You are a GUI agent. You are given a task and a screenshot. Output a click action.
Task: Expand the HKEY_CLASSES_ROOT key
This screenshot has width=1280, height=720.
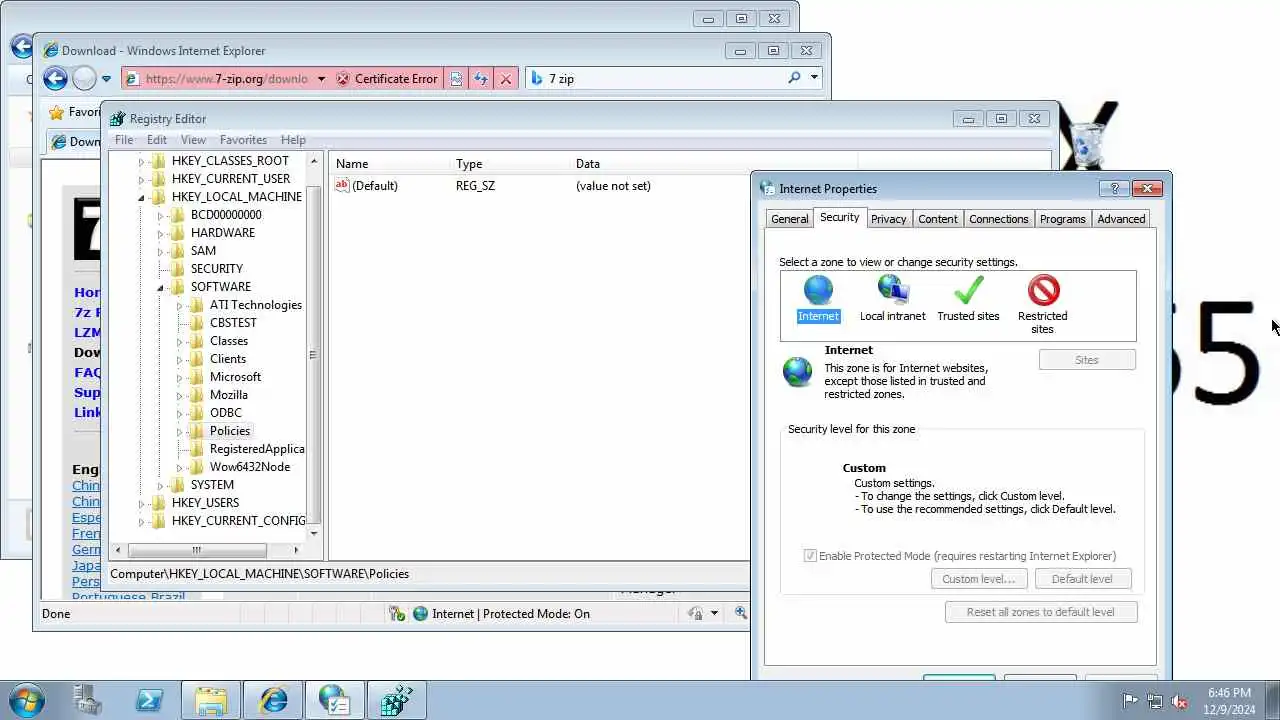pos(141,161)
